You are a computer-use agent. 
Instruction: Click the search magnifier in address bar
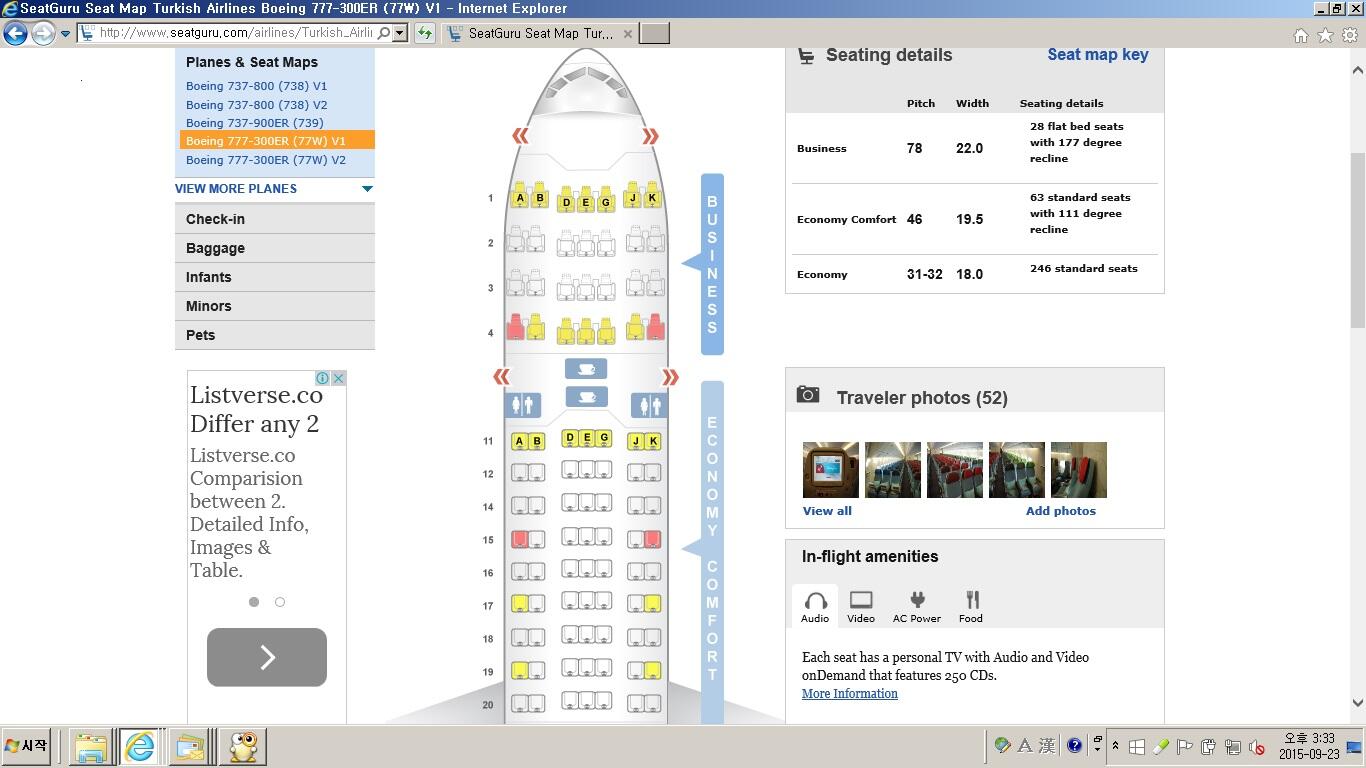point(384,33)
